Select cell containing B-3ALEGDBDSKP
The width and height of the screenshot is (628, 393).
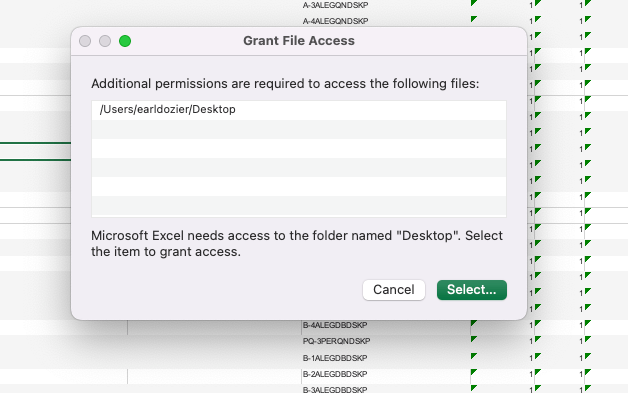tap(386, 389)
